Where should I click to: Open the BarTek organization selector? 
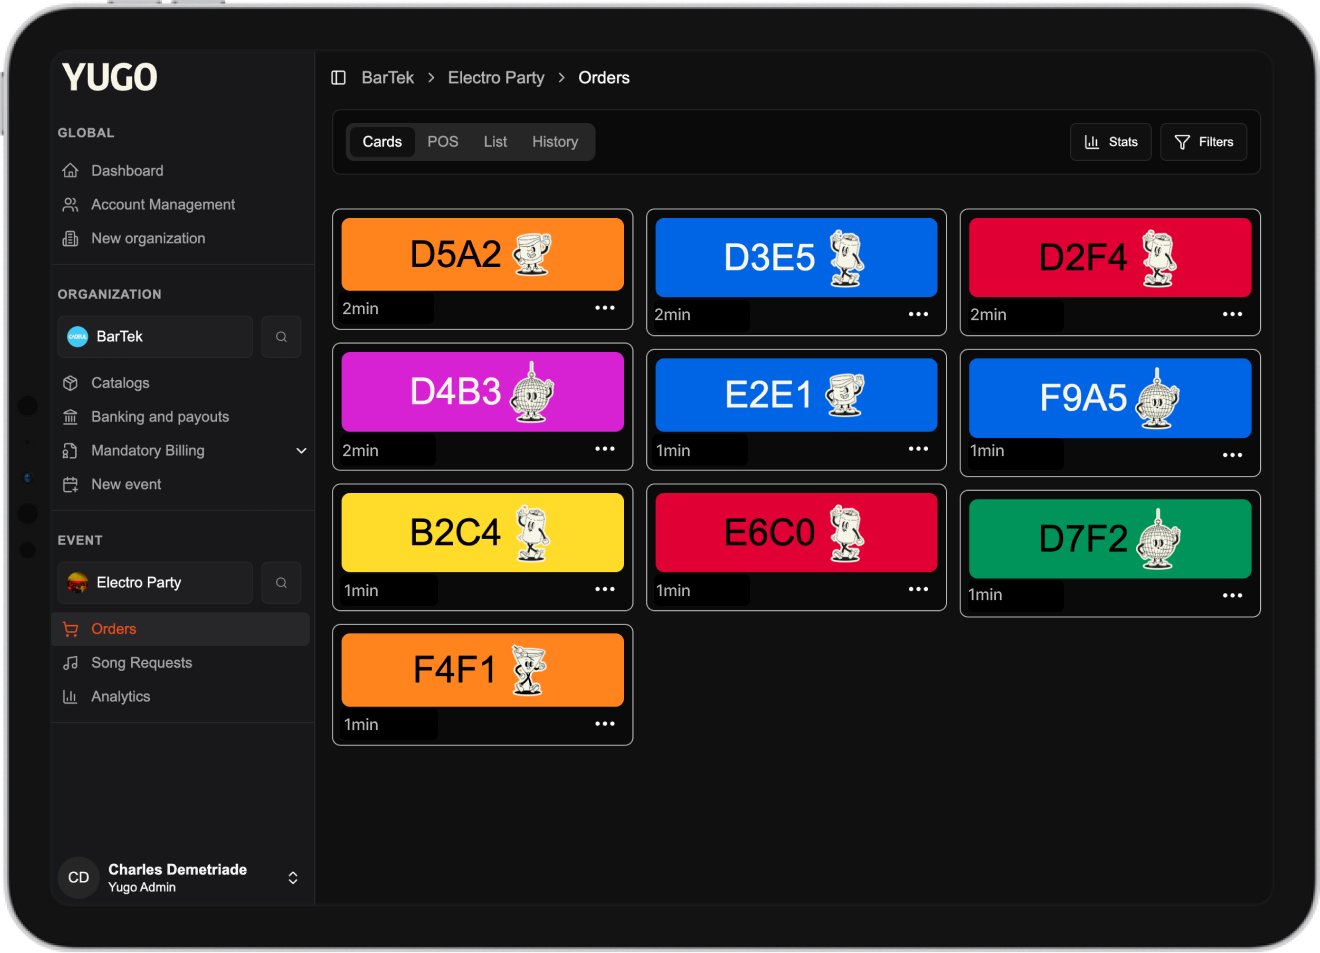tap(155, 337)
